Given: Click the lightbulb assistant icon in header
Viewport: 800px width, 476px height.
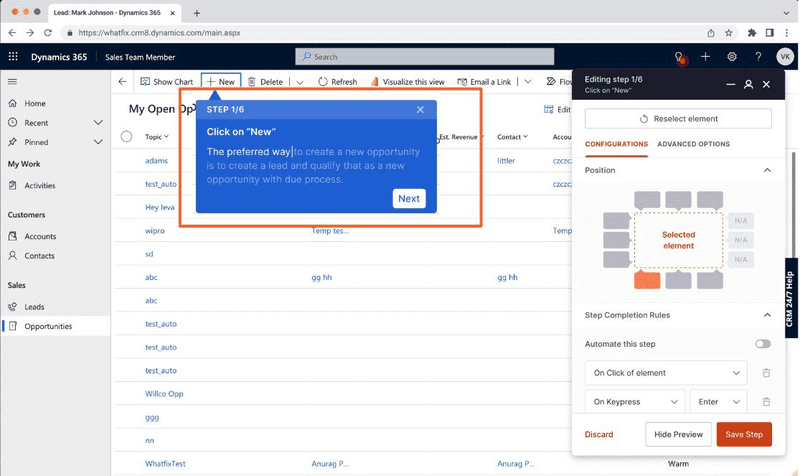Looking at the screenshot, I should tap(679, 57).
